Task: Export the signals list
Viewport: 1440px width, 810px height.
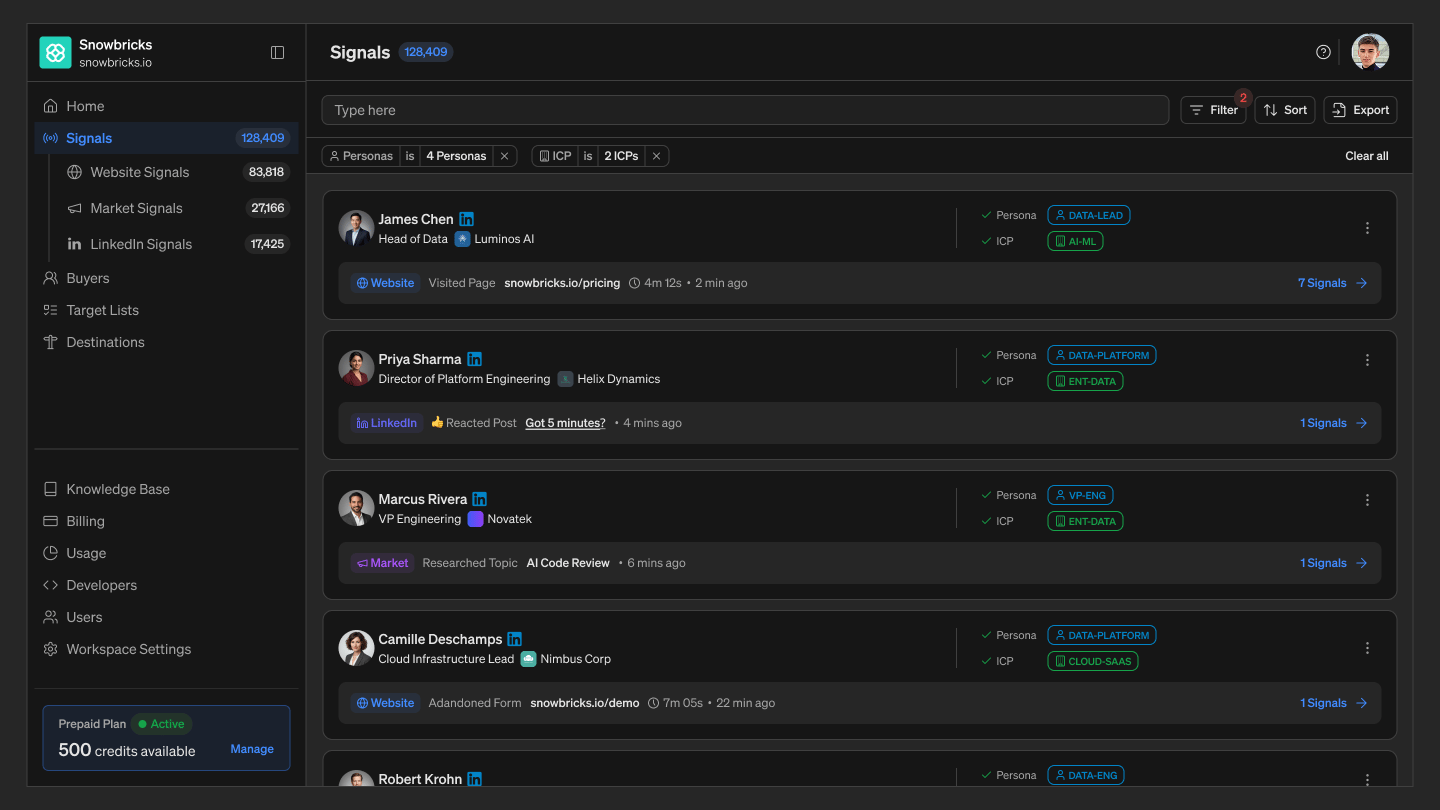Action: [x=1360, y=110]
